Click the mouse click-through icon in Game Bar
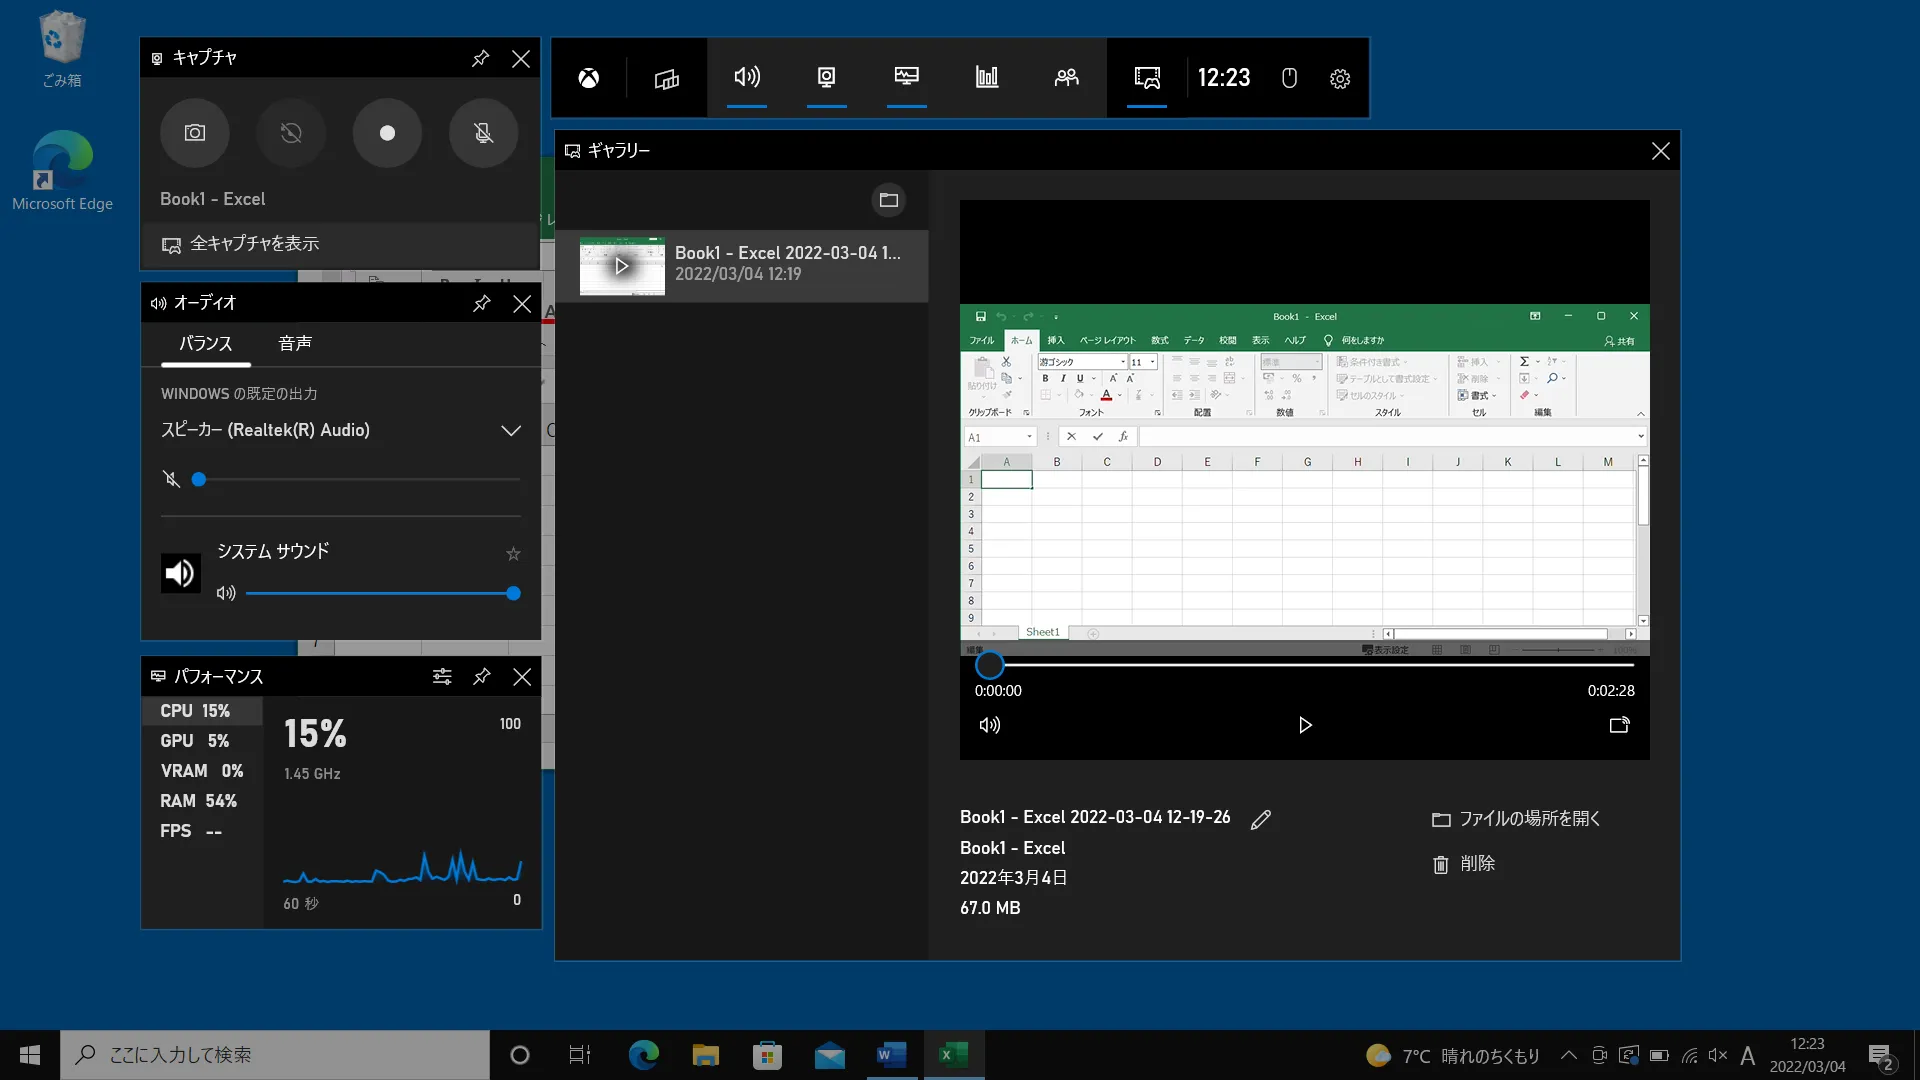Image resolution: width=1920 pixels, height=1080 pixels. click(1289, 78)
